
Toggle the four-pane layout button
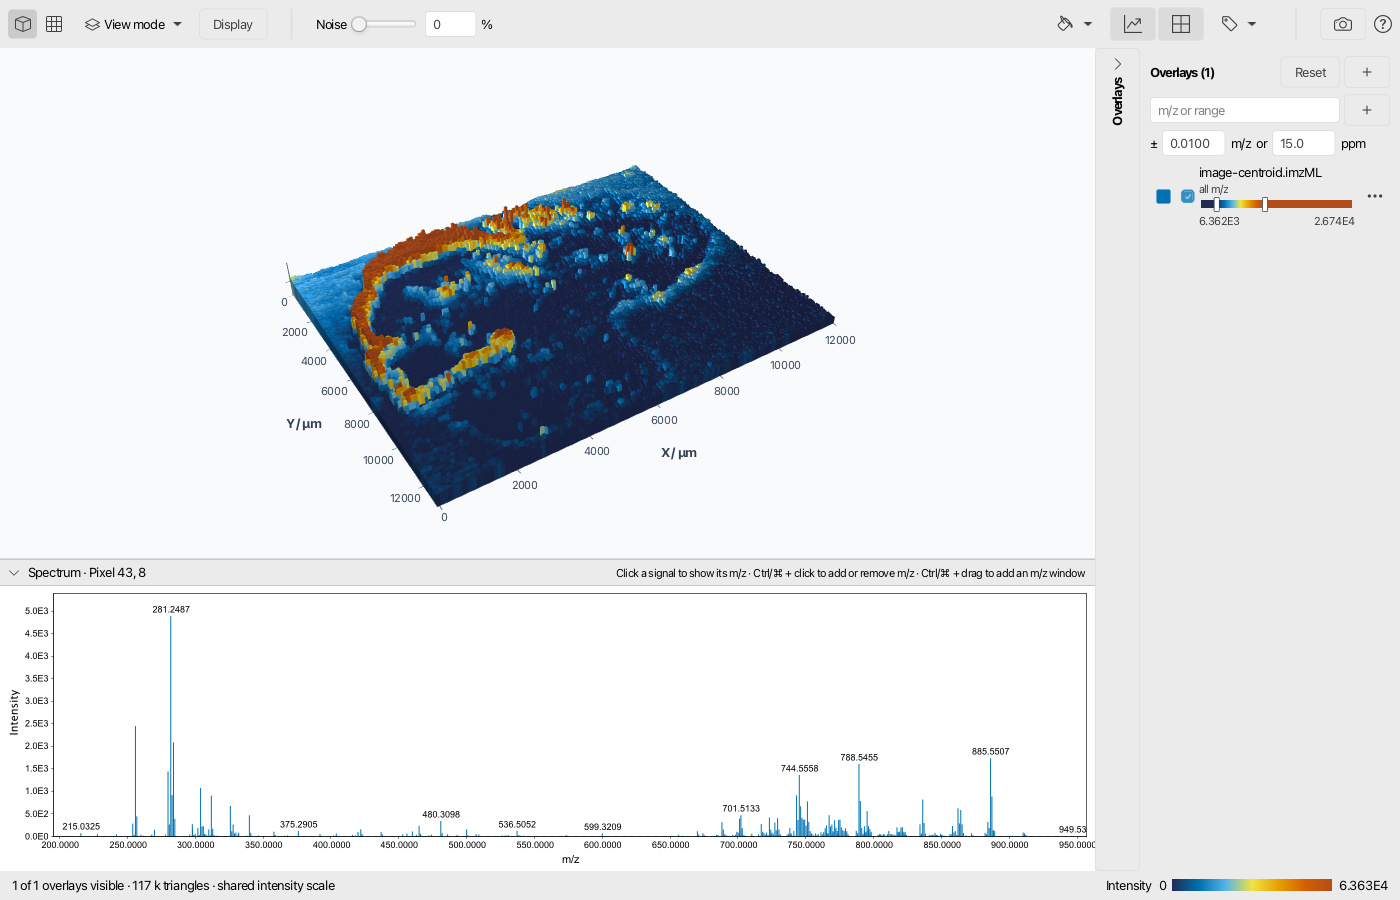click(x=1181, y=24)
